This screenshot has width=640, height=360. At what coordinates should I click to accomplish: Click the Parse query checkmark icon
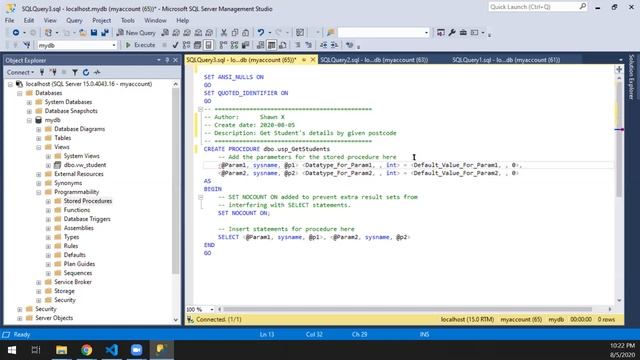[176, 45]
